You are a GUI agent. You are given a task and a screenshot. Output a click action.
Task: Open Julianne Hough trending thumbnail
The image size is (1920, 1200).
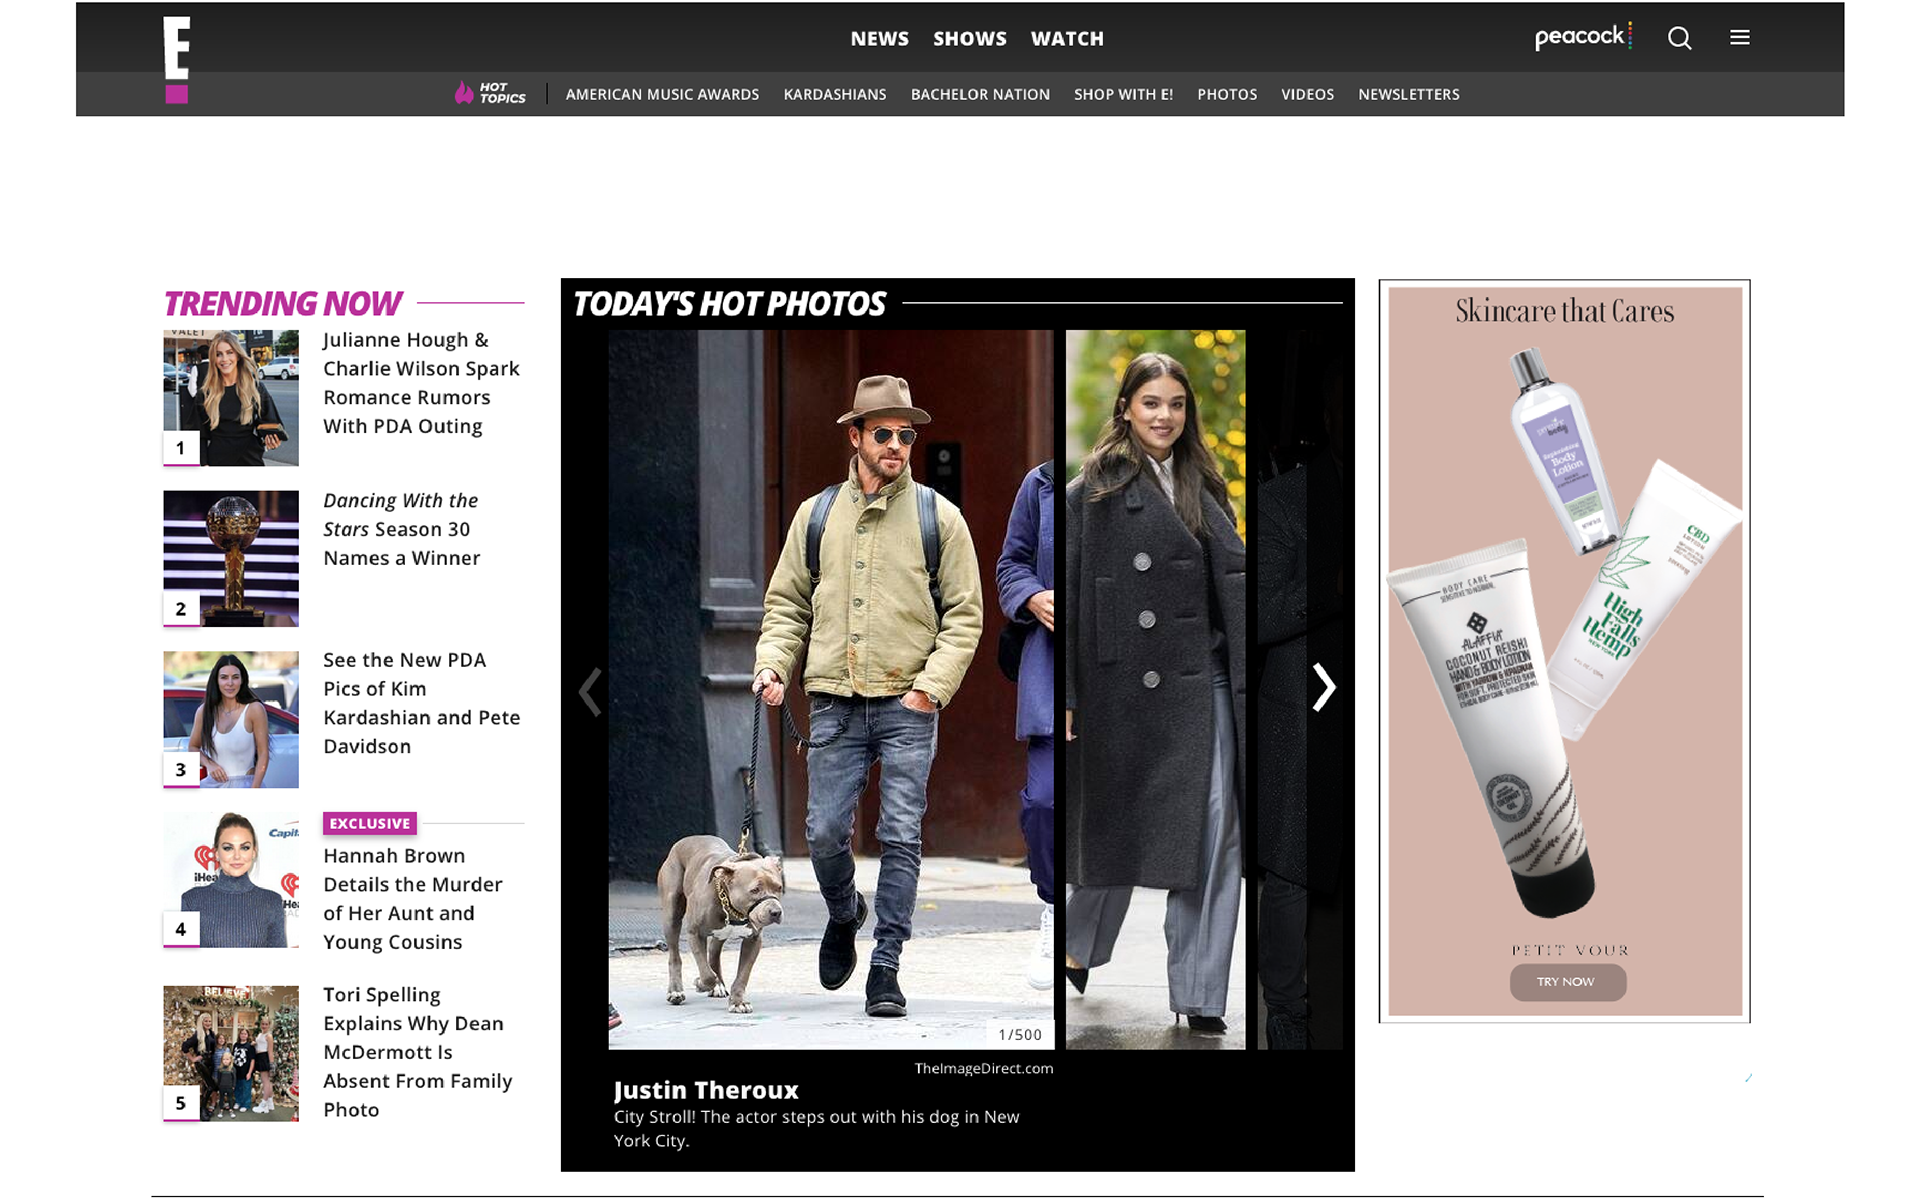(231, 398)
